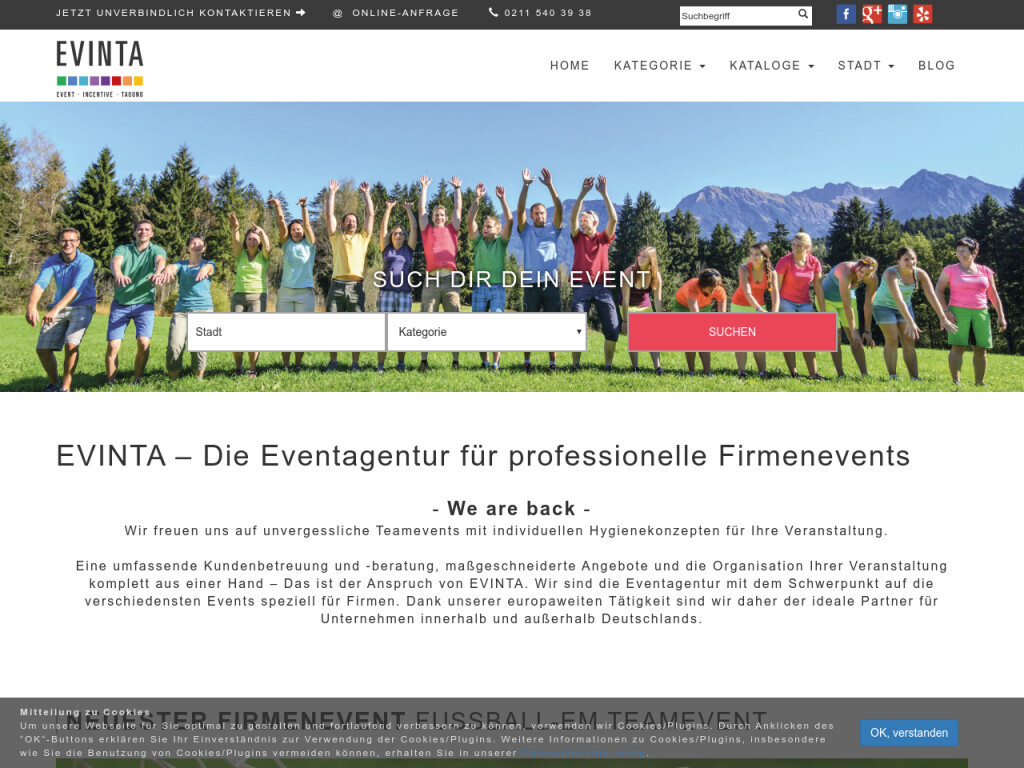Start a search with the magnifier icon
Image resolution: width=1024 pixels, height=768 pixels.
(803, 14)
